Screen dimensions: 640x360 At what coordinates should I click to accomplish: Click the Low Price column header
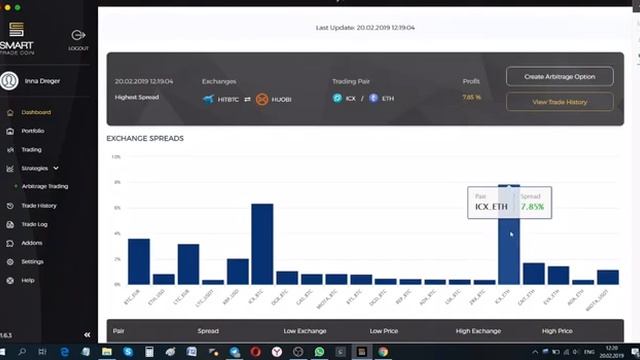coord(384,331)
